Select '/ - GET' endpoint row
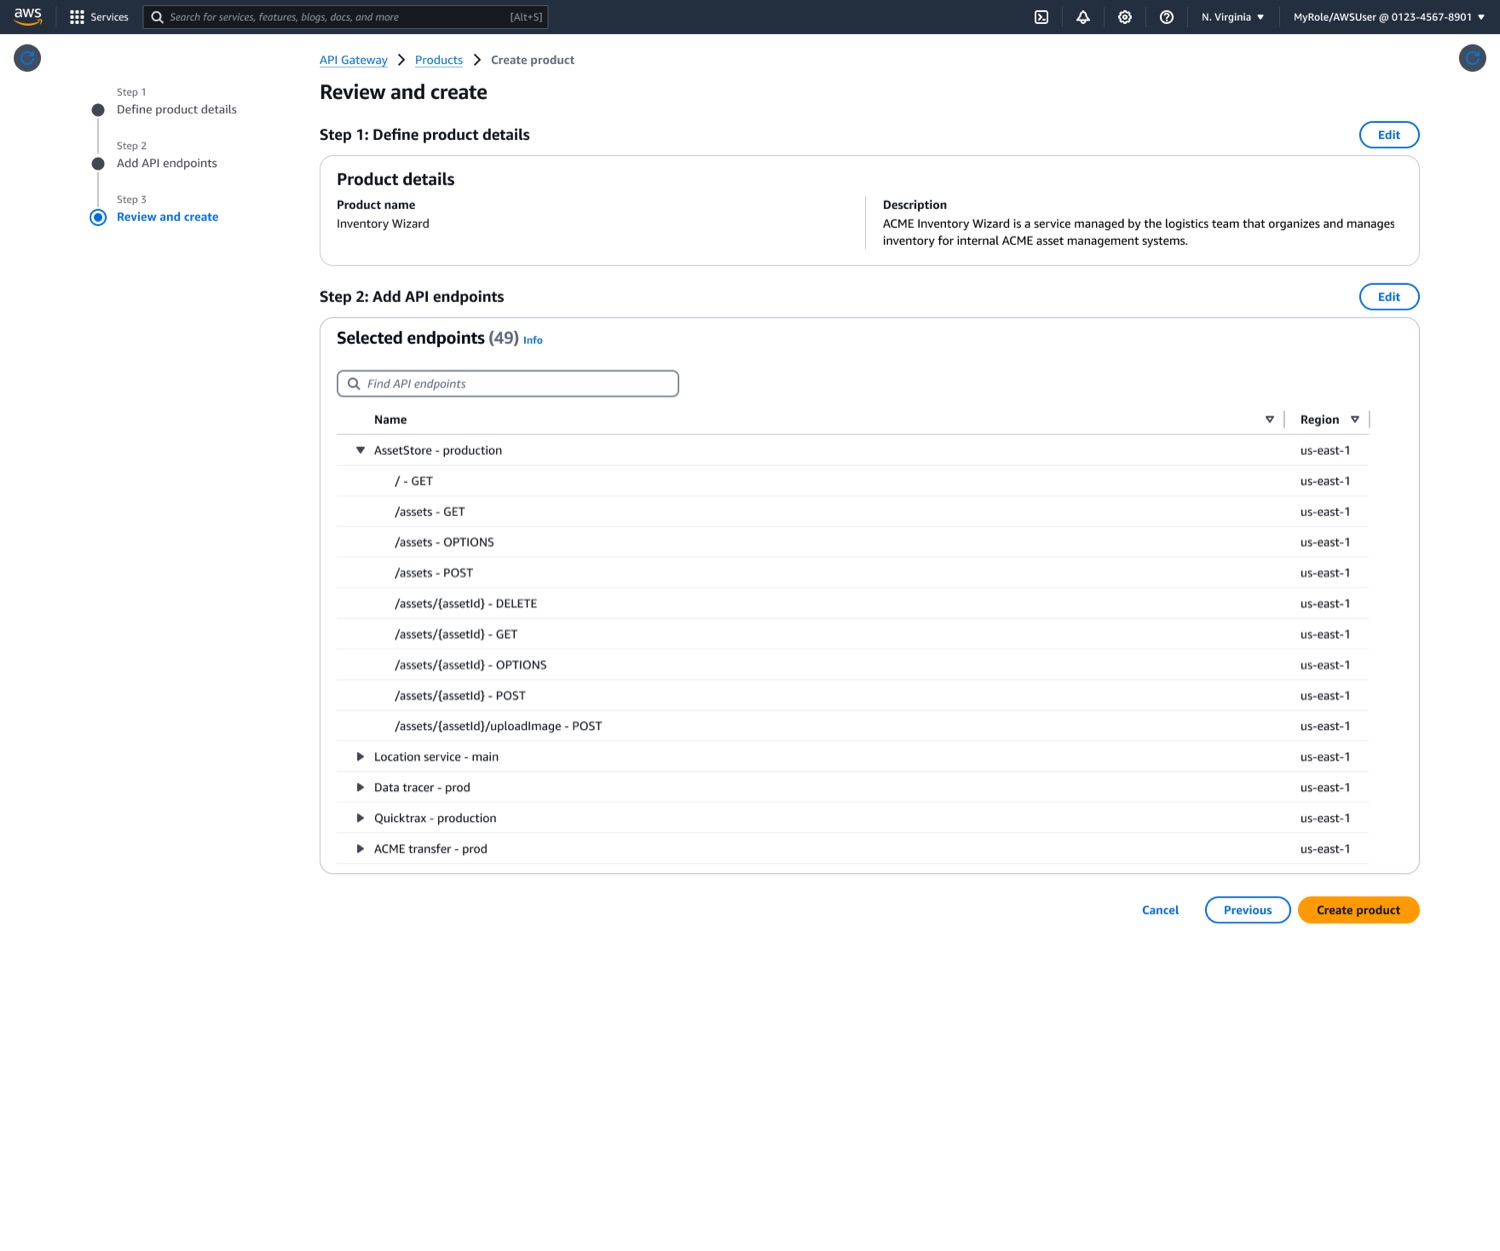The image size is (1500, 1251). (x=852, y=481)
